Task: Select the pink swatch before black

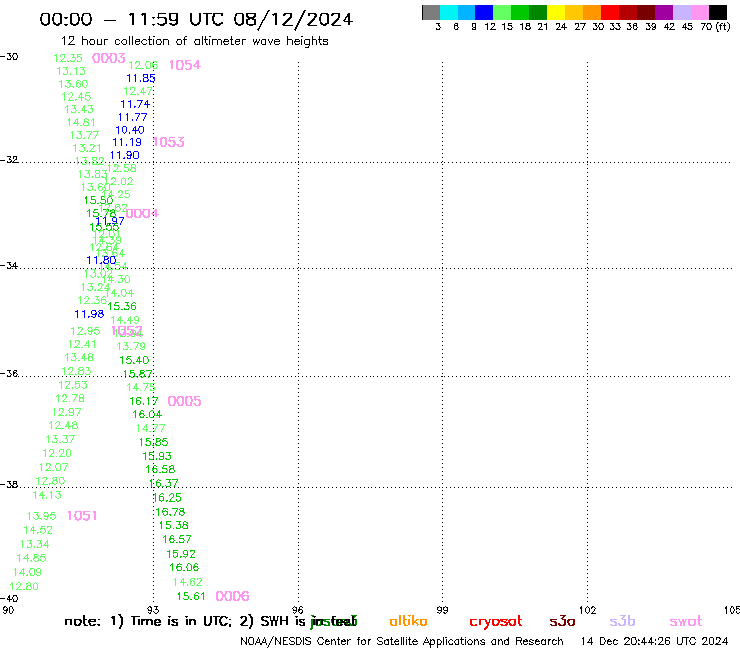Action: (x=699, y=12)
